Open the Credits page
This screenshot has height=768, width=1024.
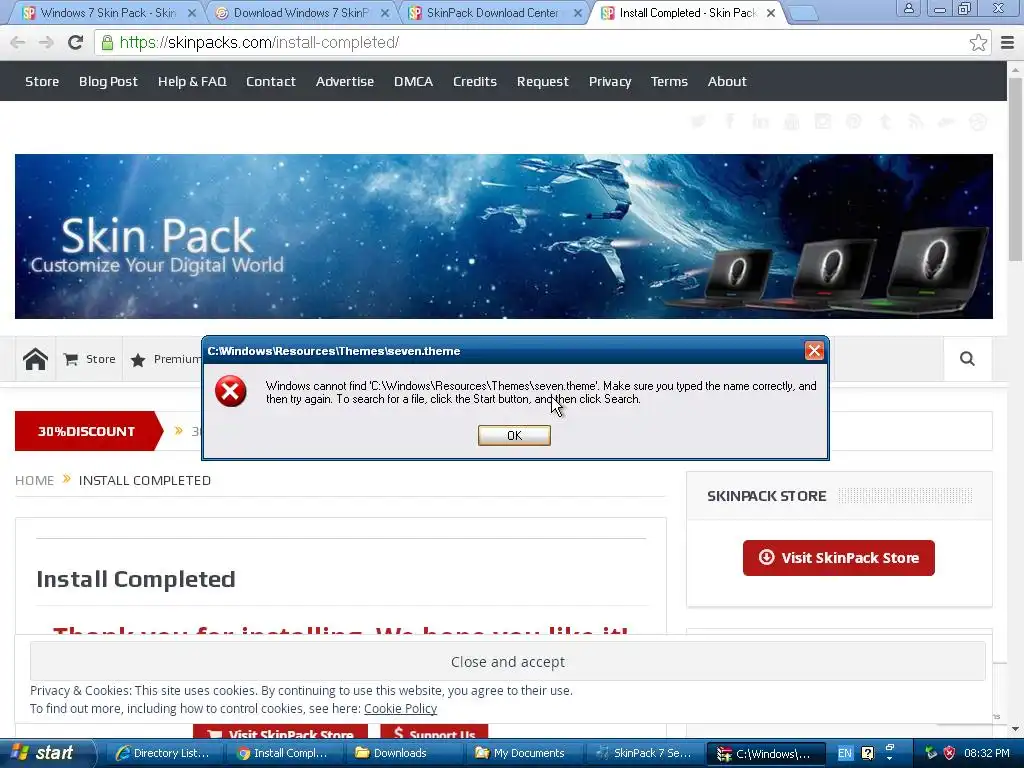(x=475, y=82)
